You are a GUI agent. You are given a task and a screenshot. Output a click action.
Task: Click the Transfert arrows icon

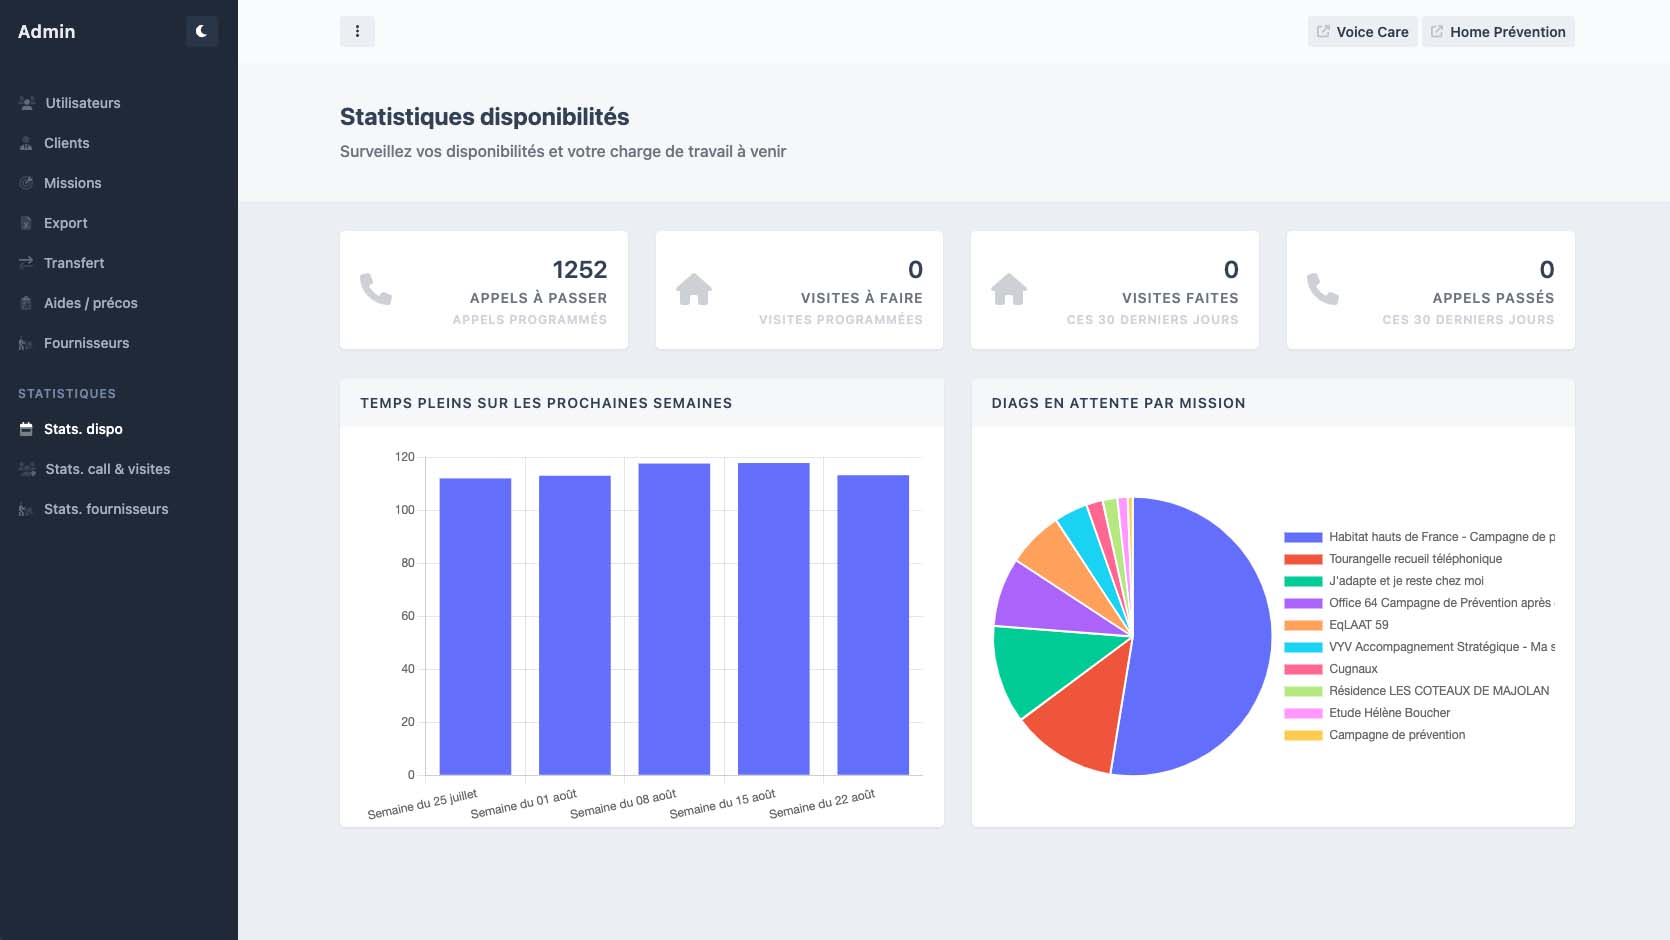pyautogui.click(x=26, y=263)
